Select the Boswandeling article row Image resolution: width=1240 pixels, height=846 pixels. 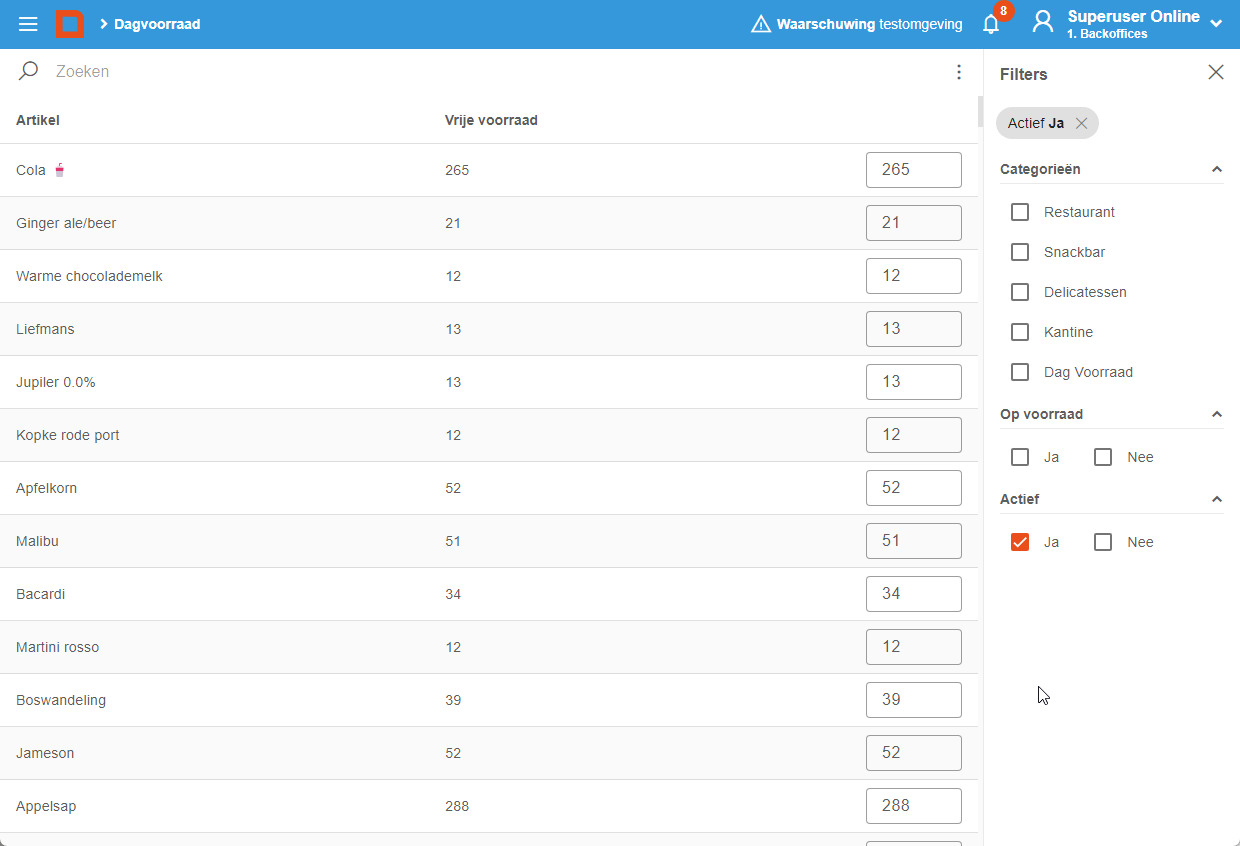click(489, 700)
